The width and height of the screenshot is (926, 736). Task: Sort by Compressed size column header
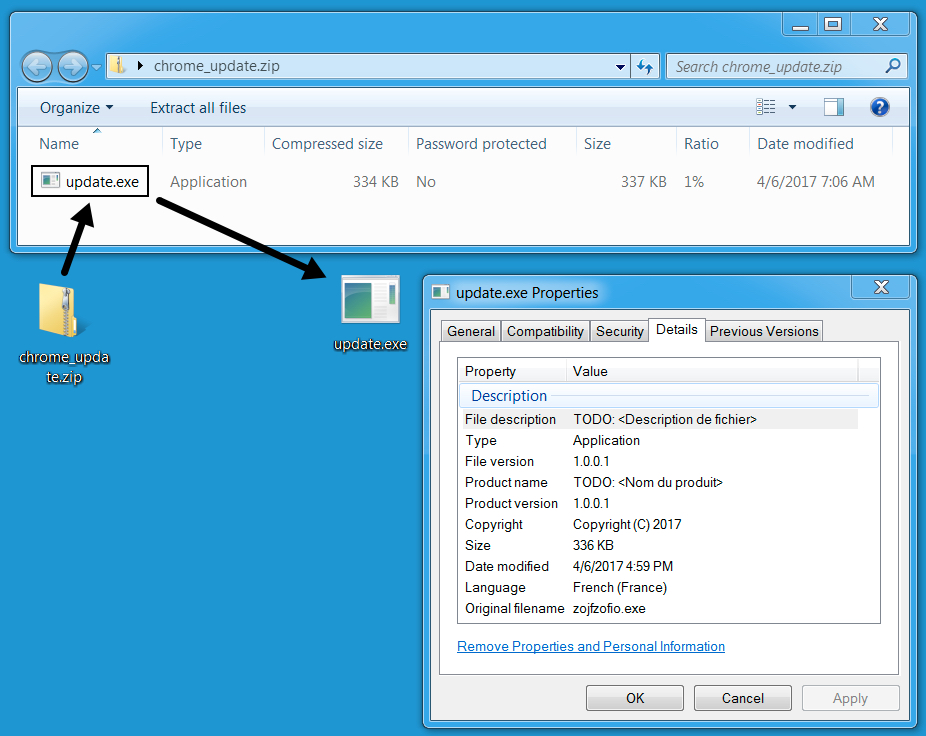(336, 144)
